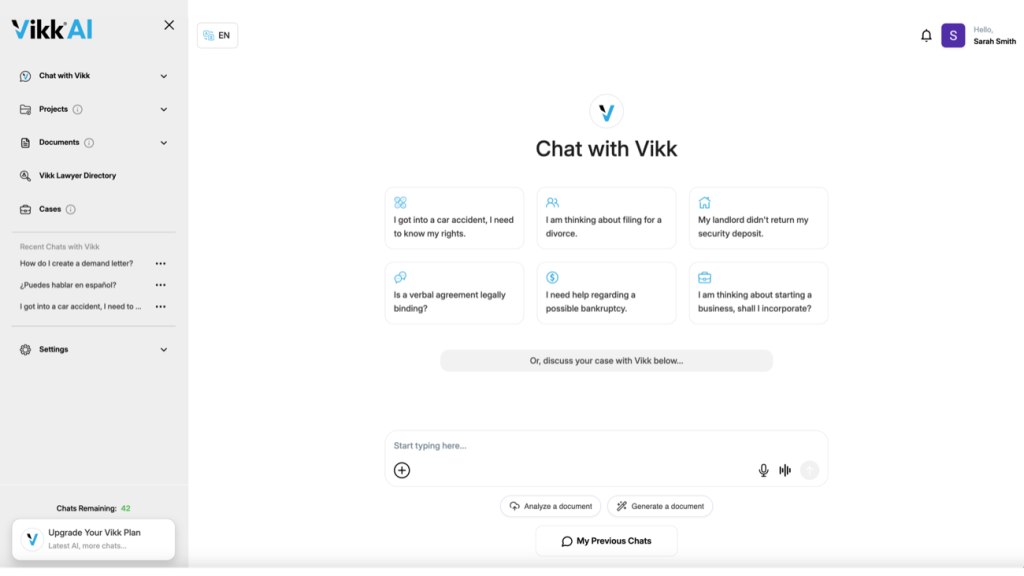Click the Analyze a document button
Viewport: 1024px width, 576px height.
(551, 506)
